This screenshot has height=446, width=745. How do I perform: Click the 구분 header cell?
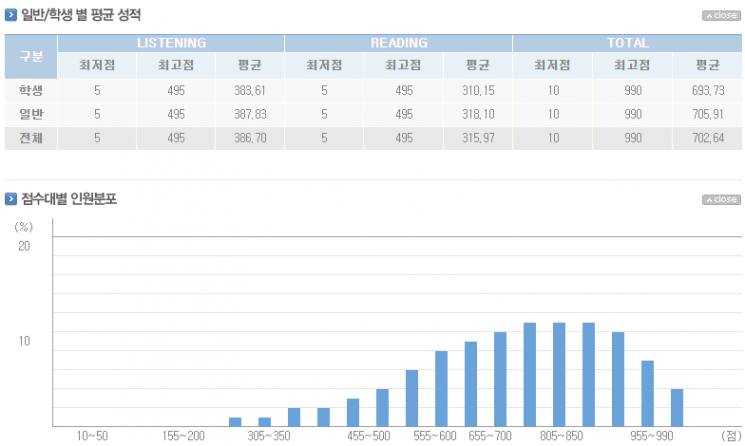click(31, 57)
